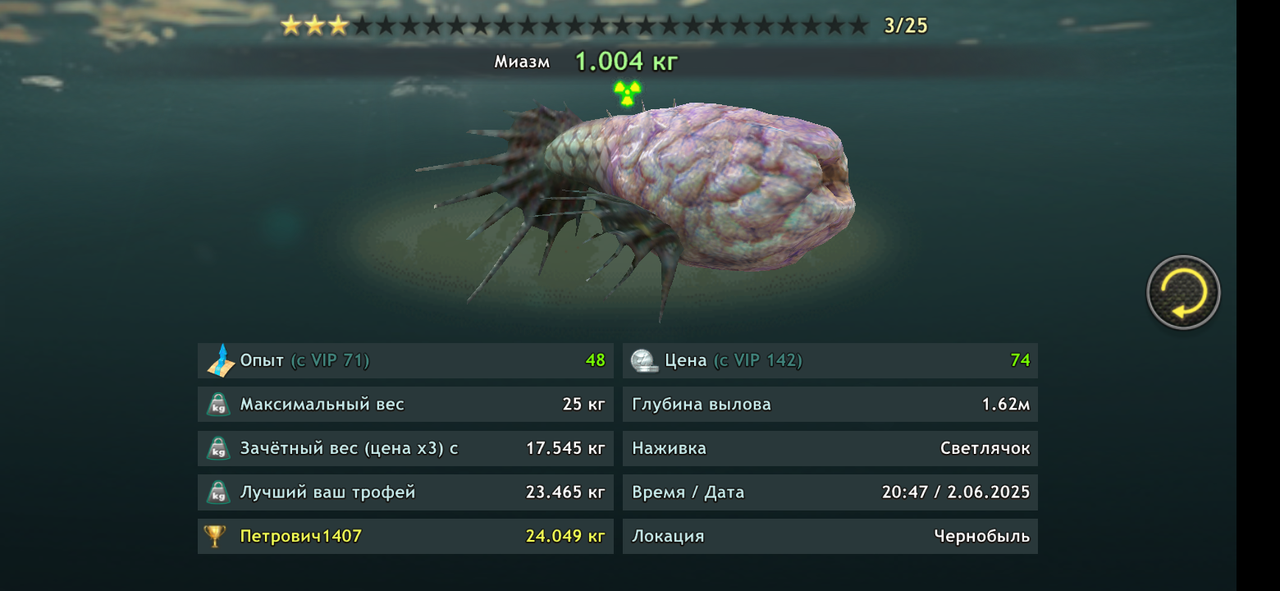Tap the circular yellow back arrow button
Image resolution: width=1280 pixels, height=591 pixels.
1183,292
